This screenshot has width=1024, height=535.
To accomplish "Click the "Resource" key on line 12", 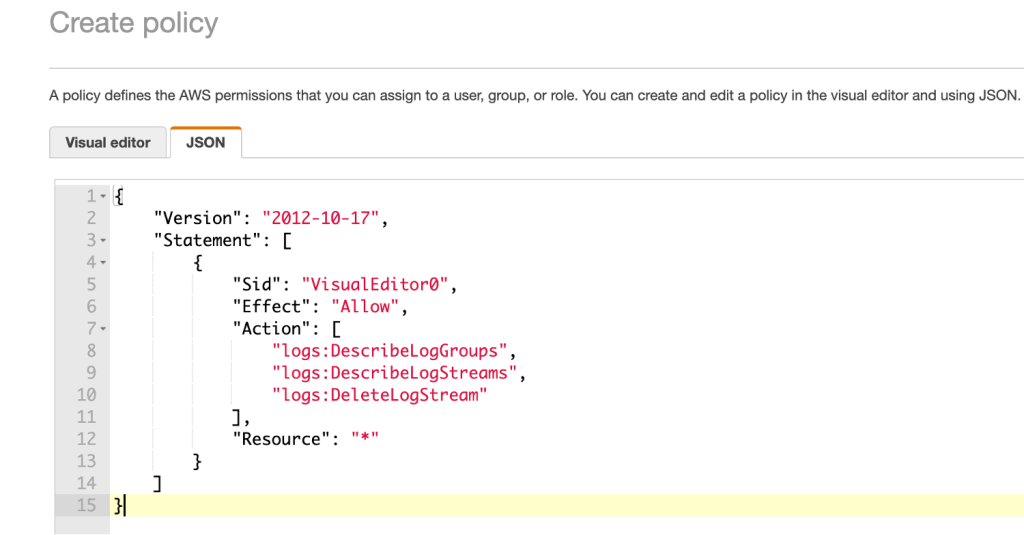I will [281, 439].
